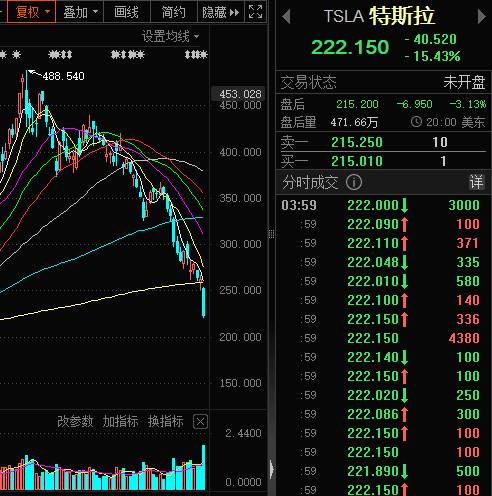Open the 叠加 overlay dropdown

[80, 12]
